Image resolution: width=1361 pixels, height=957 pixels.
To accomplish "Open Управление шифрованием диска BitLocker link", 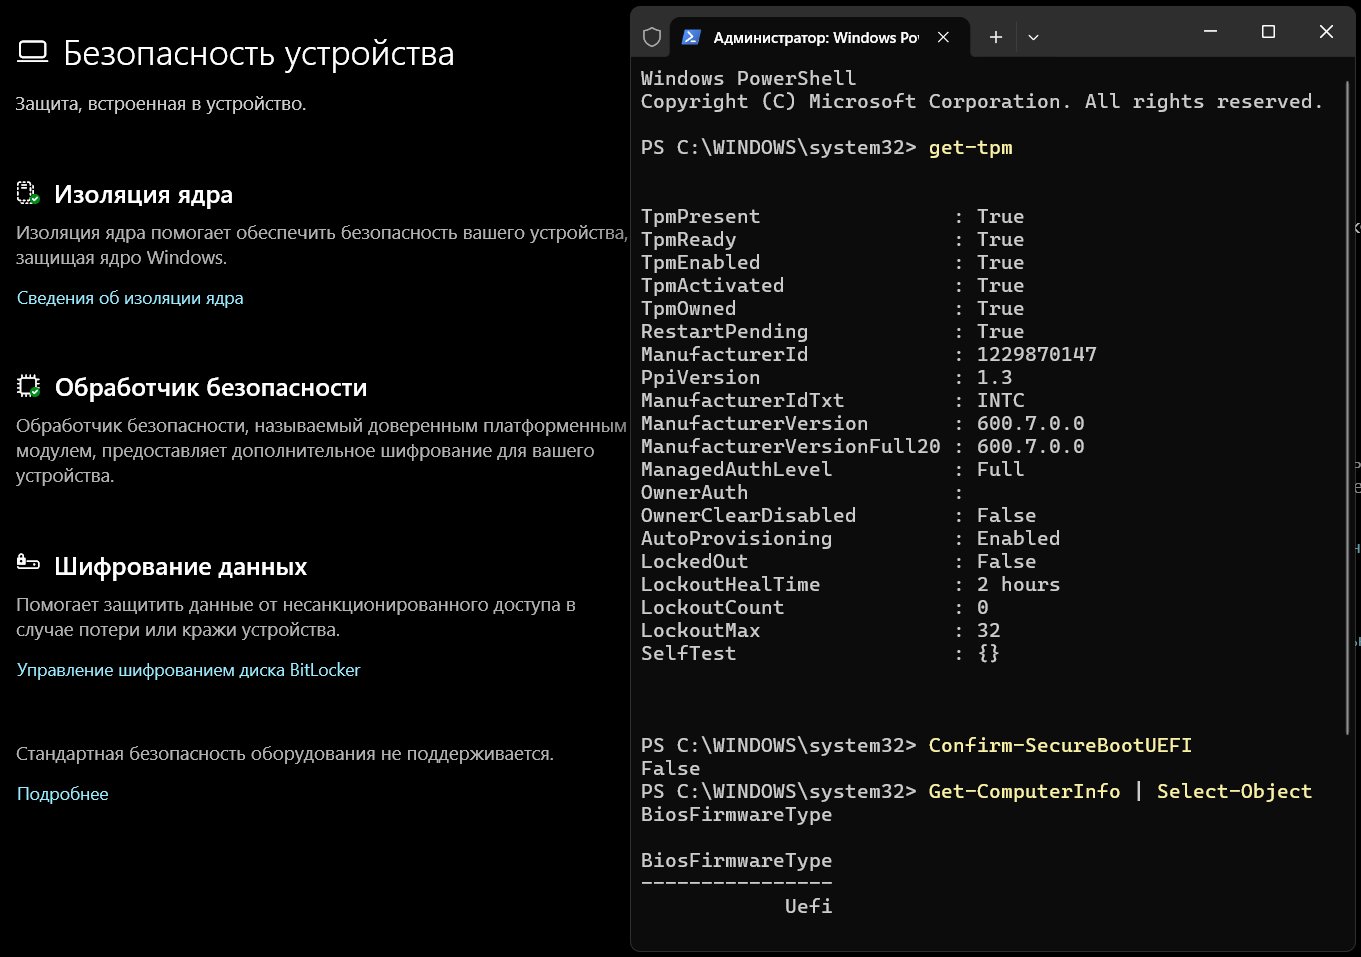I will (x=189, y=670).
